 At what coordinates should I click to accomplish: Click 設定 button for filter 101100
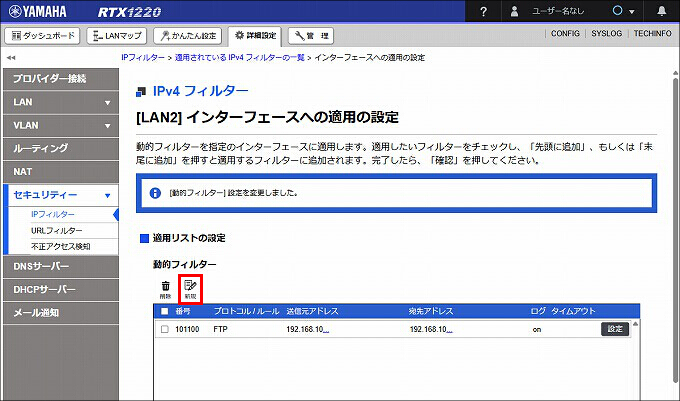615,329
